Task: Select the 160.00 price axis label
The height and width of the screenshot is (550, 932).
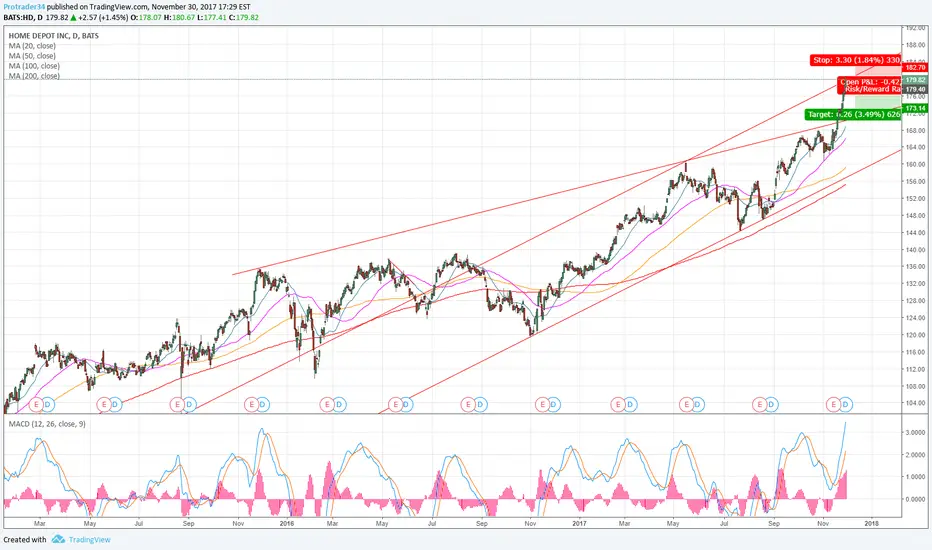Action: tap(916, 164)
